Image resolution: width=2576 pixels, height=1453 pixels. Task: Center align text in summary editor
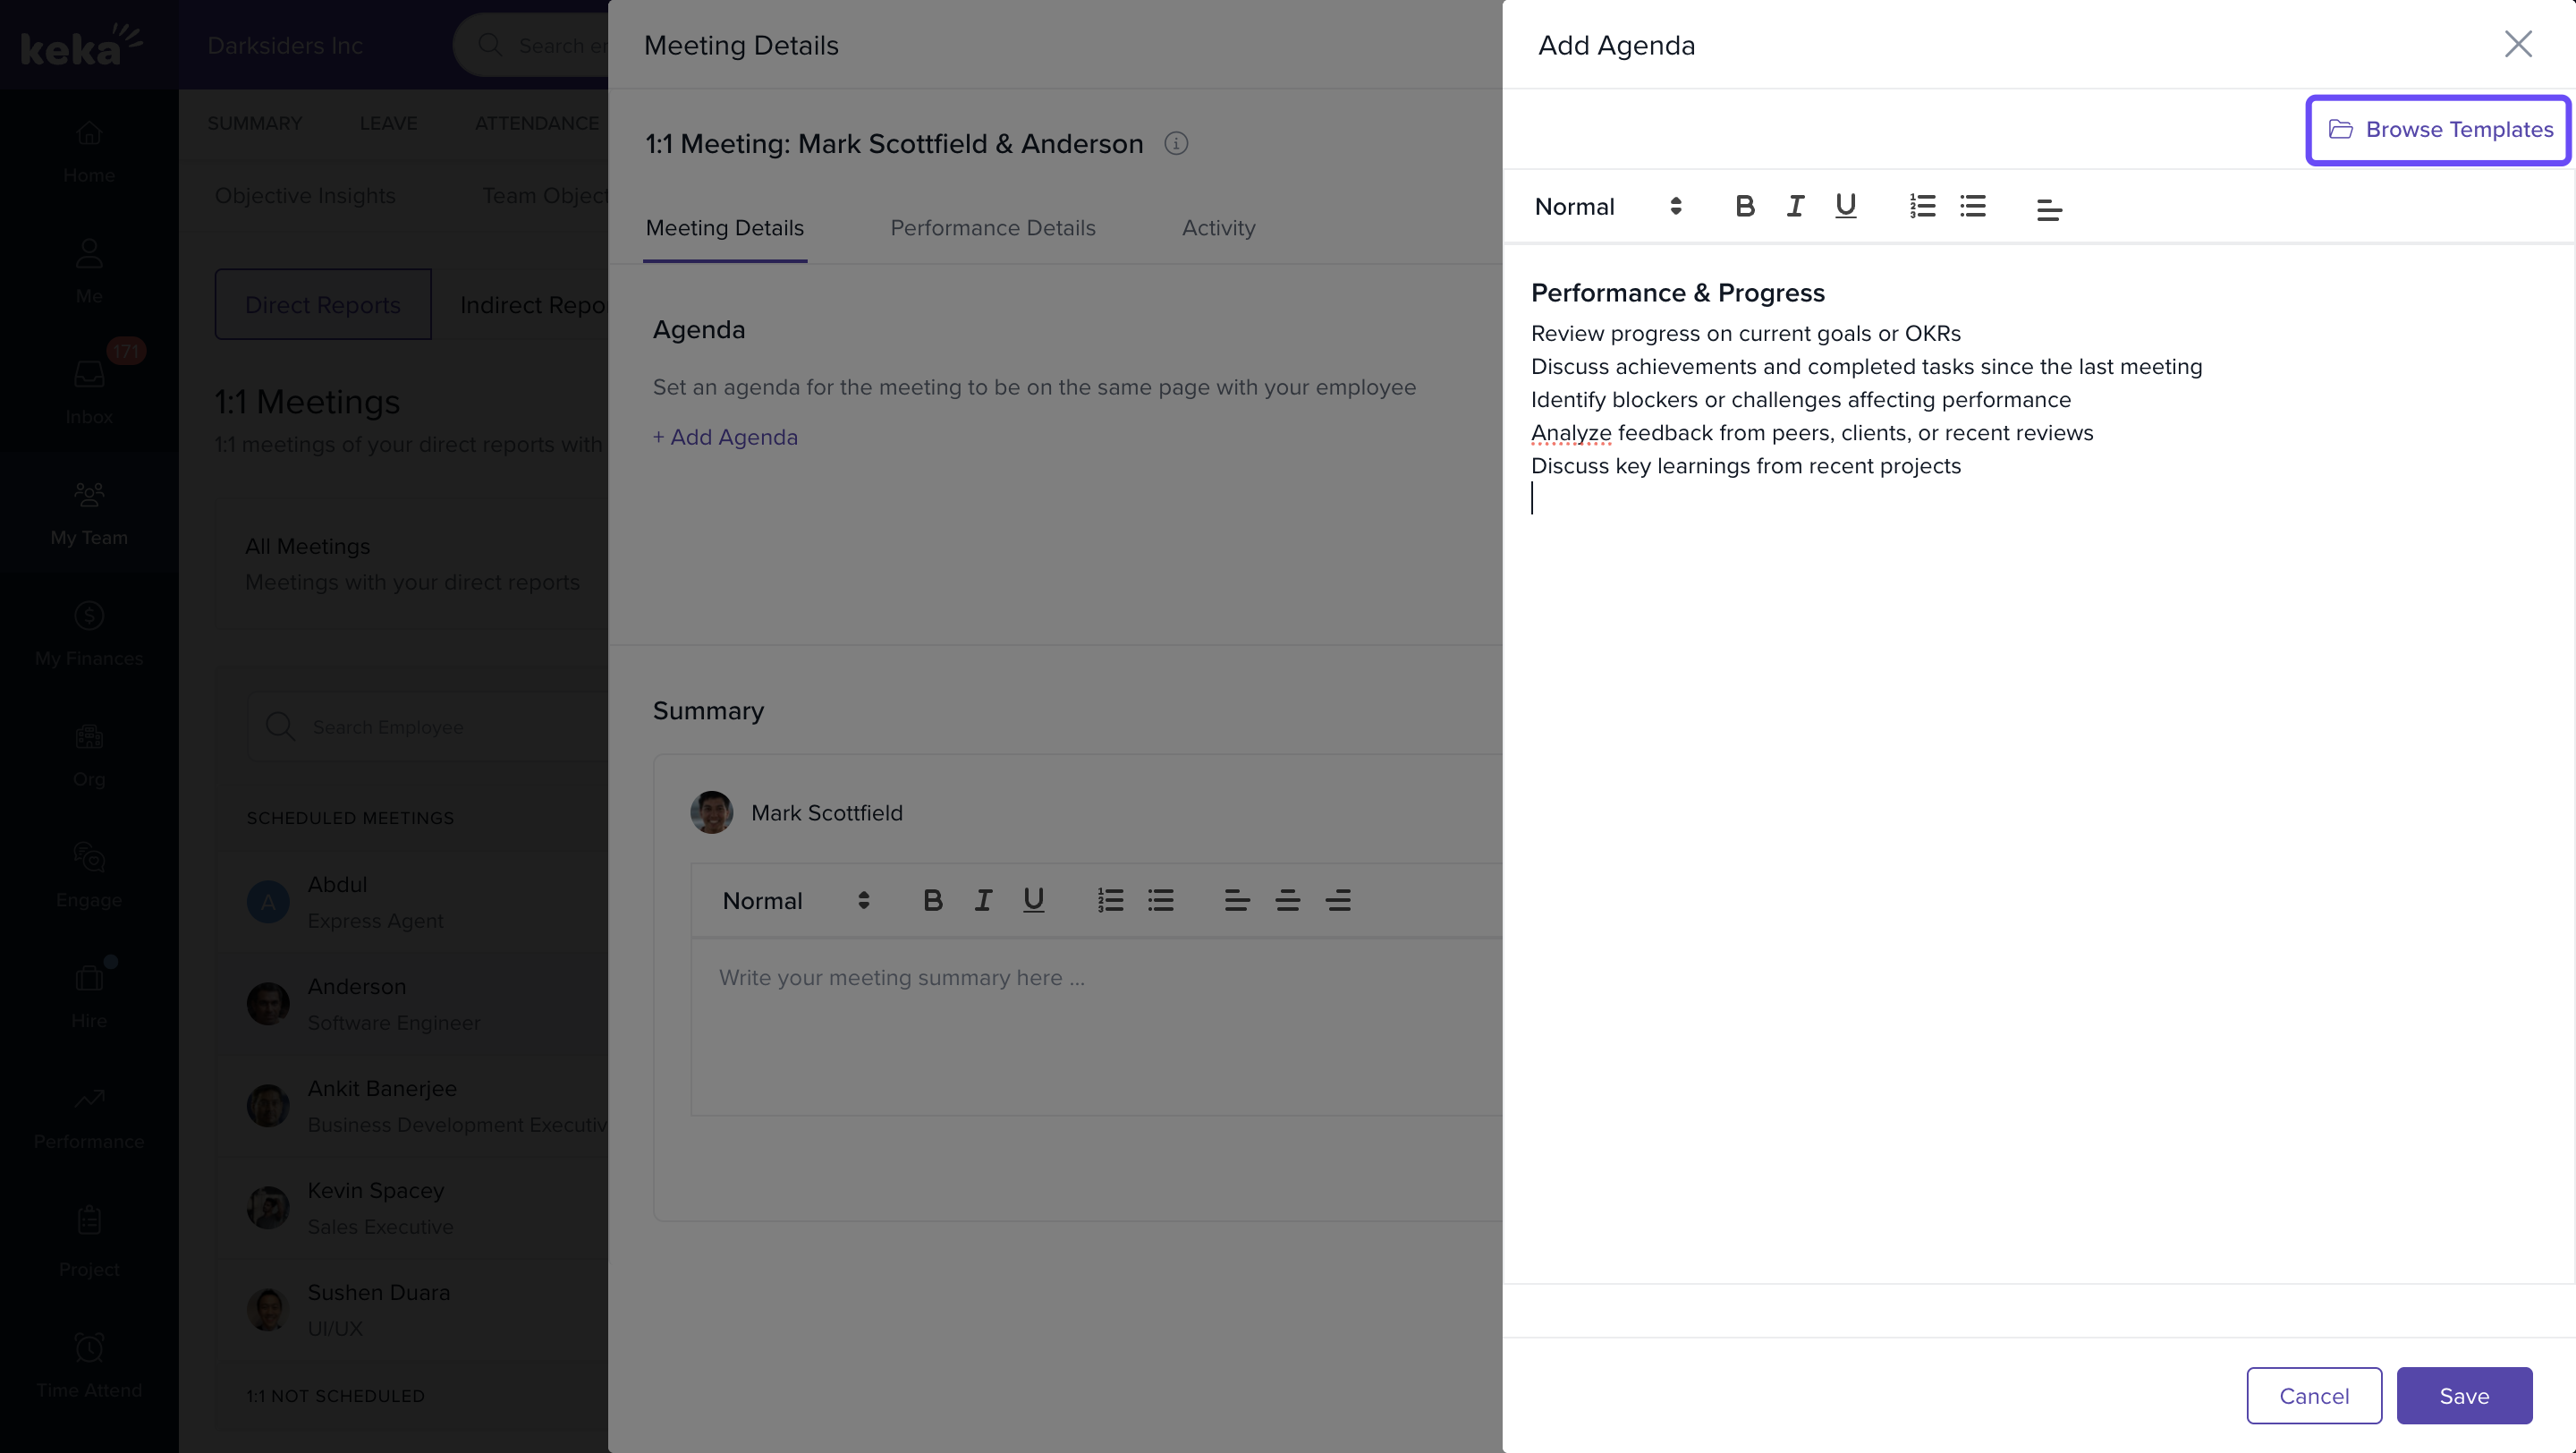pyautogui.click(x=1287, y=900)
